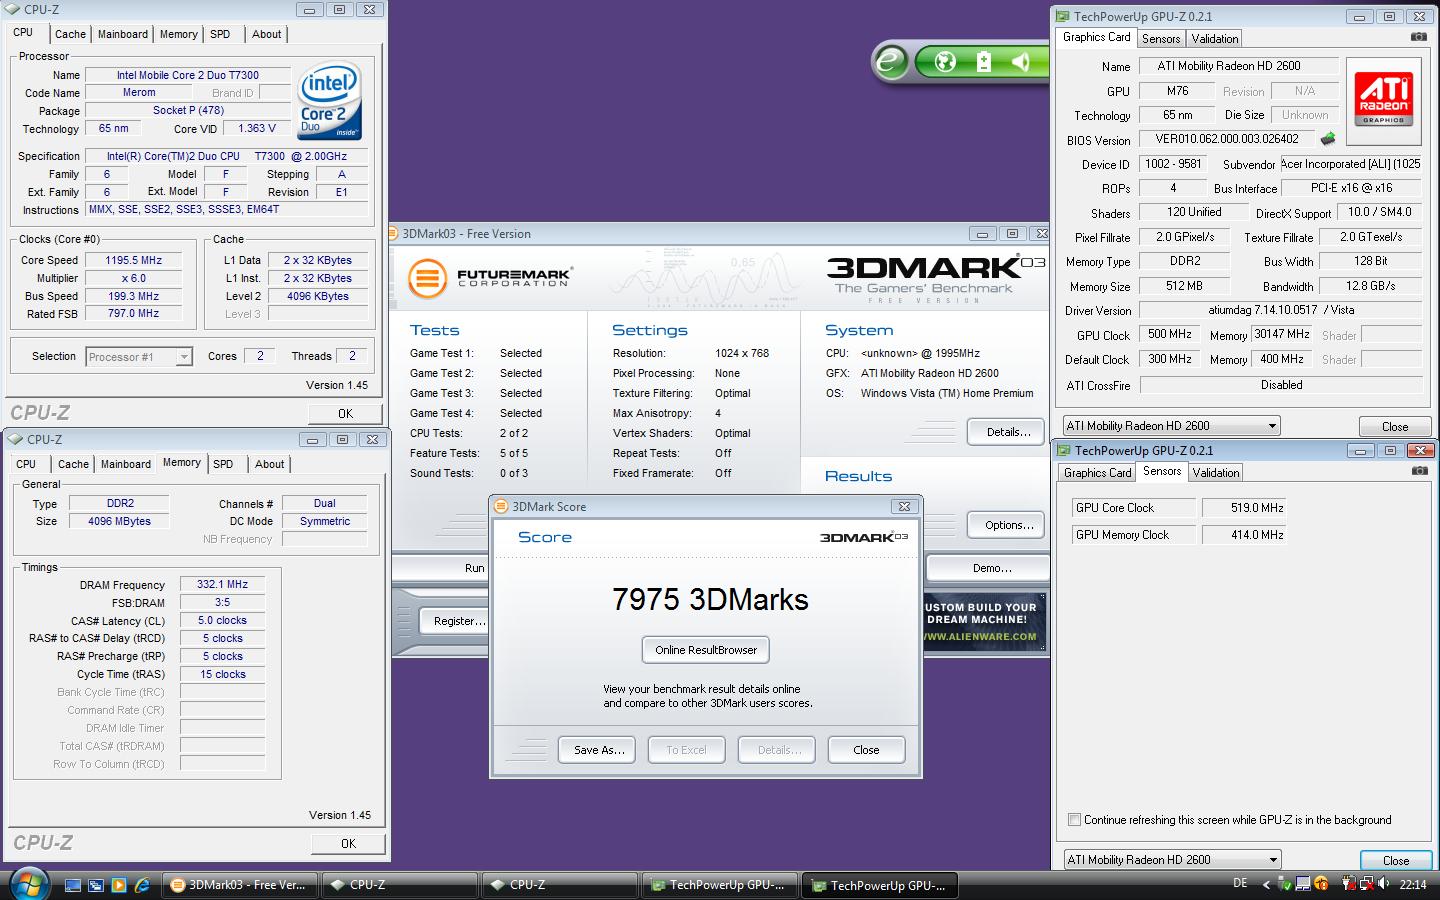This screenshot has width=1440, height=900.
Task: Click OK in the bottom CPU-Z memory window
Action: tap(348, 843)
